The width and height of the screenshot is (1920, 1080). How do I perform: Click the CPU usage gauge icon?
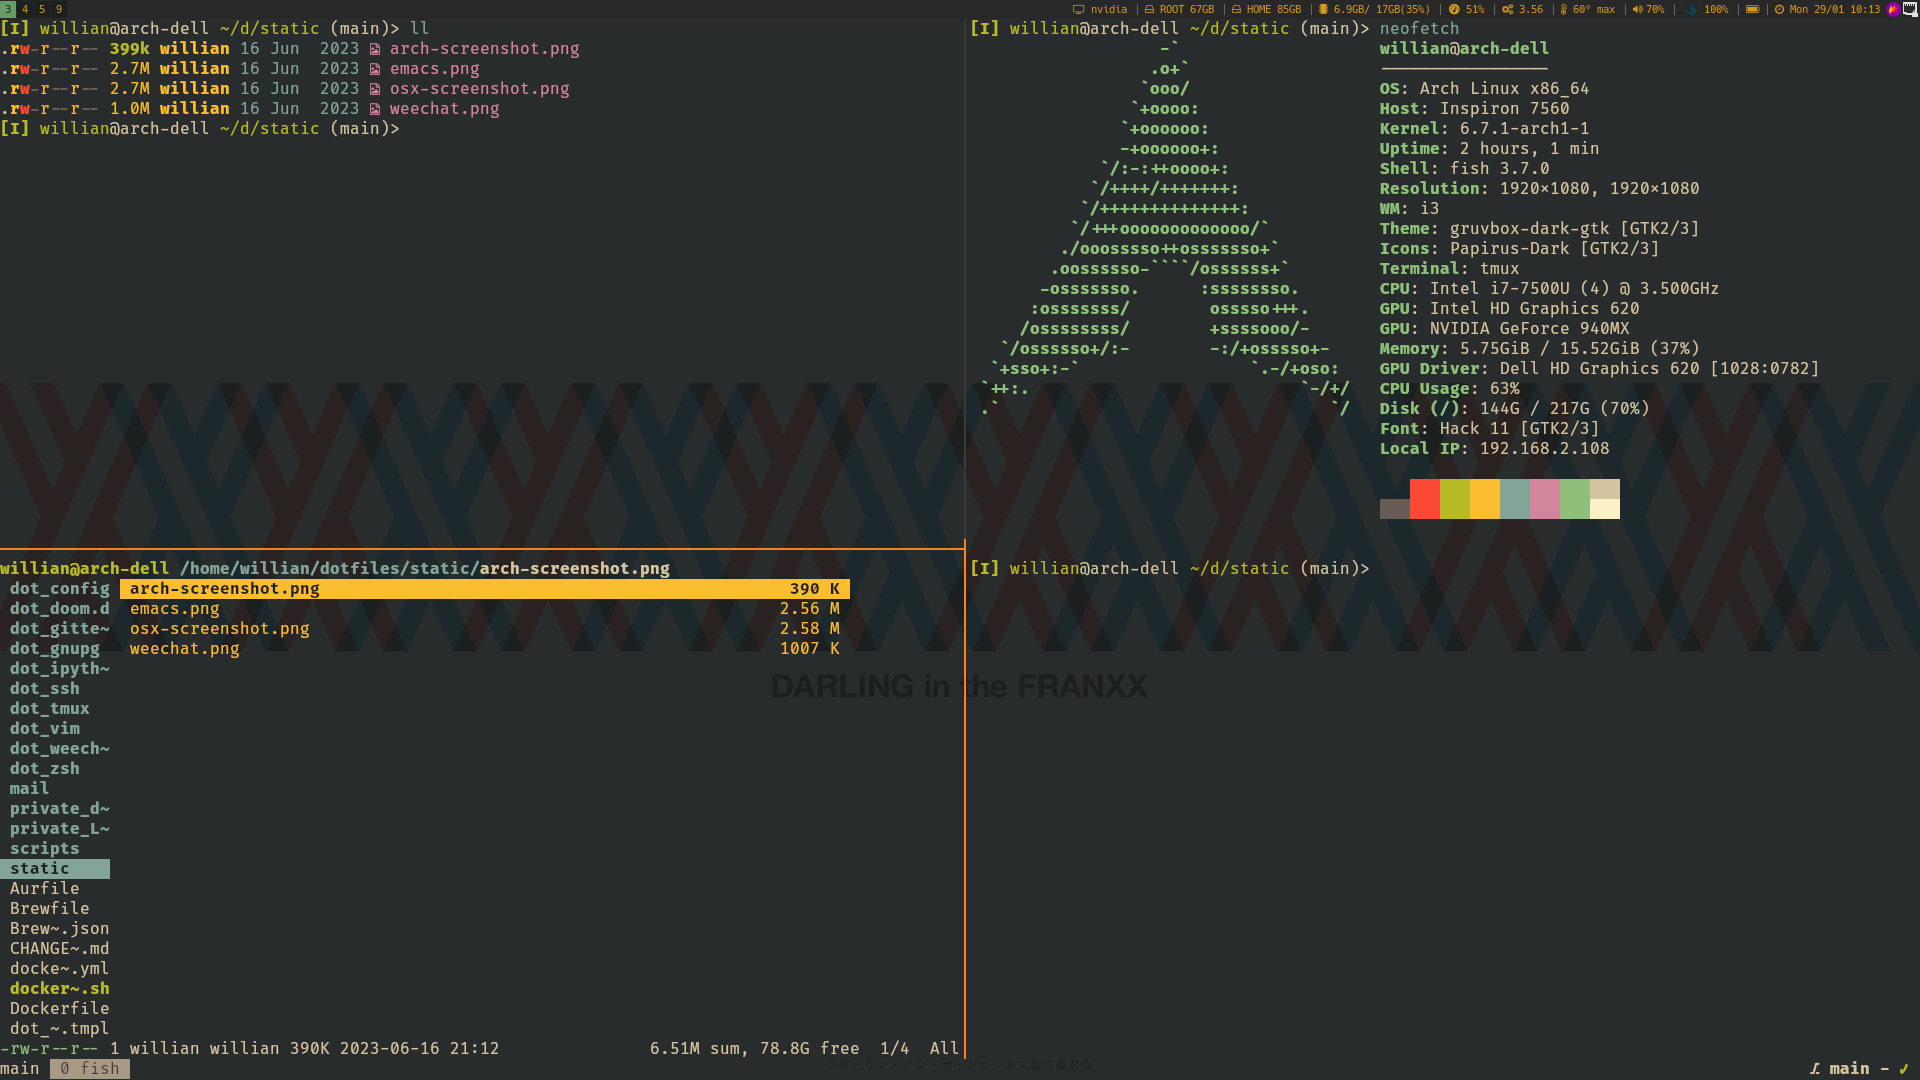(x=1454, y=9)
